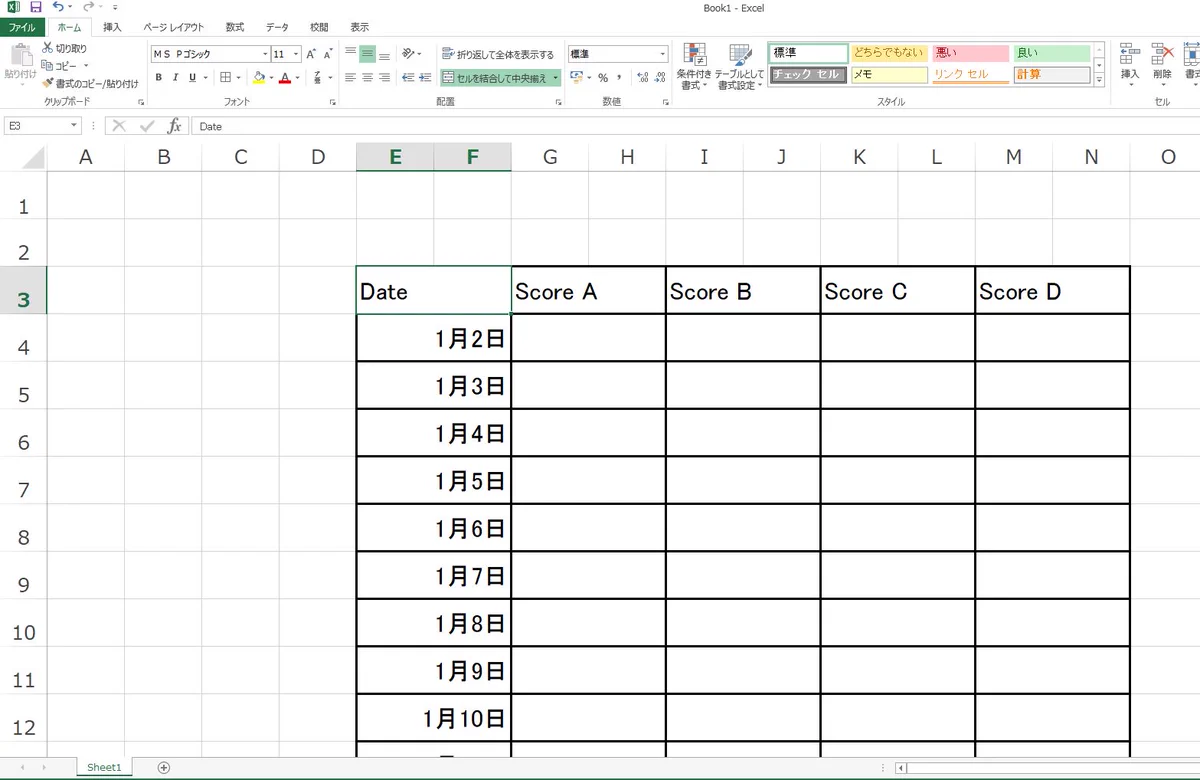Viewport: 1200px width, 780px height.
Task: Open number format dialog launcher
Action: 665,102
